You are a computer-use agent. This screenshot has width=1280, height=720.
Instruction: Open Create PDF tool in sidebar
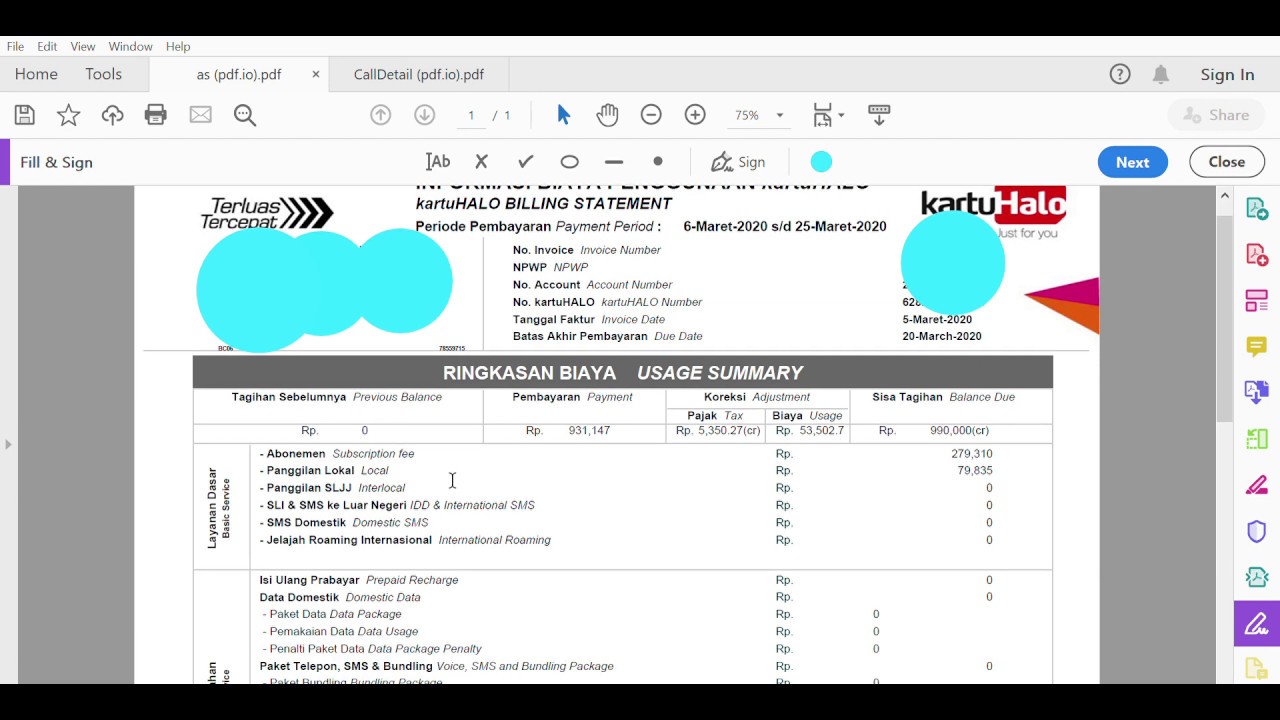click(x=1256, y=255)
